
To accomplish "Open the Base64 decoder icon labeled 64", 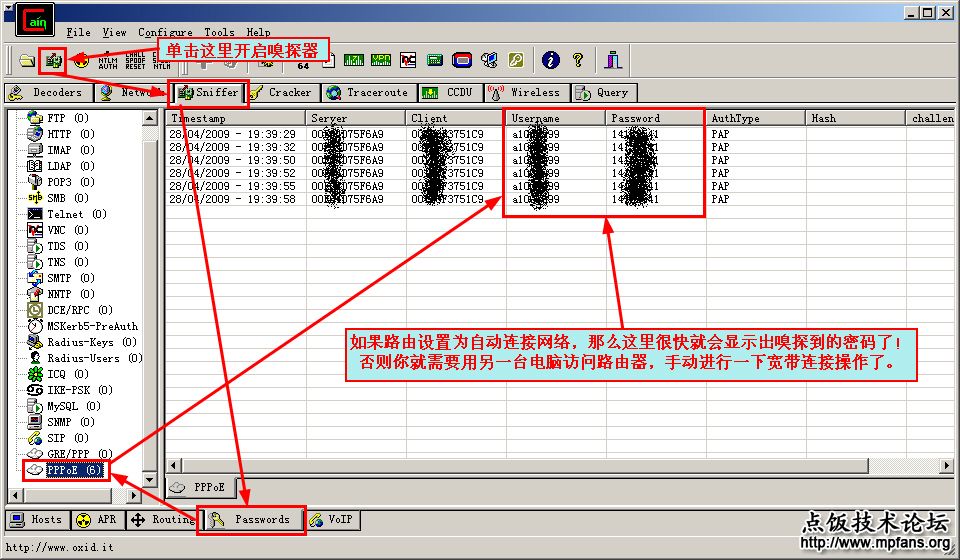I will 303,65.
